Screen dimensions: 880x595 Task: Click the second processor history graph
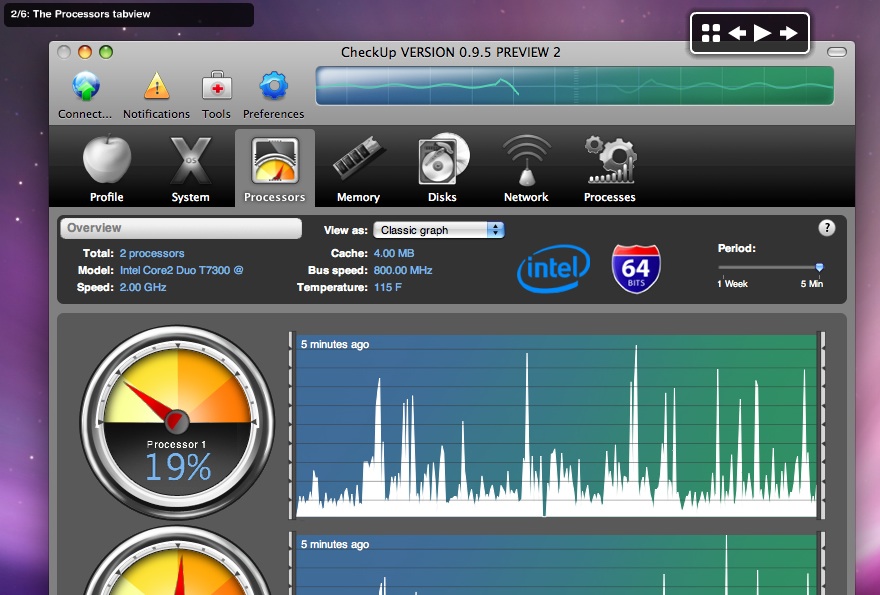click(x=556, y=563)
